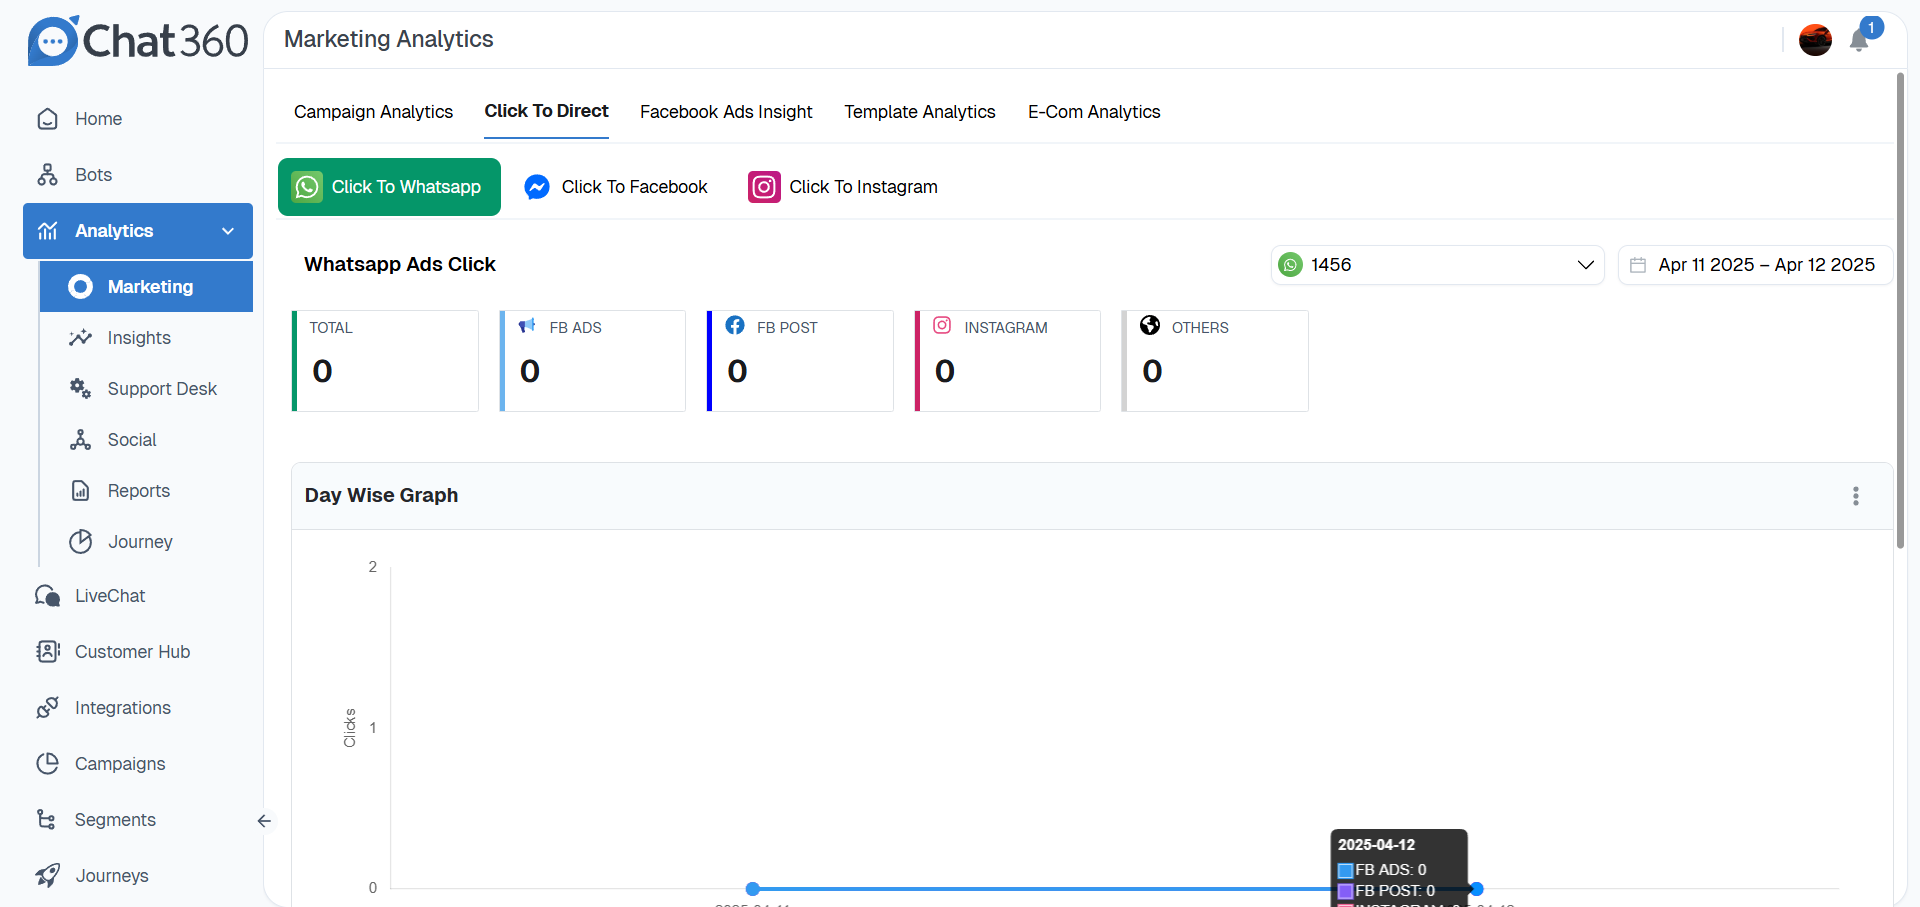This screenshot has width=1920, height=907.
Task: Open the Apr 11 – Apr 12 date picker
Action: [1755, 265]
